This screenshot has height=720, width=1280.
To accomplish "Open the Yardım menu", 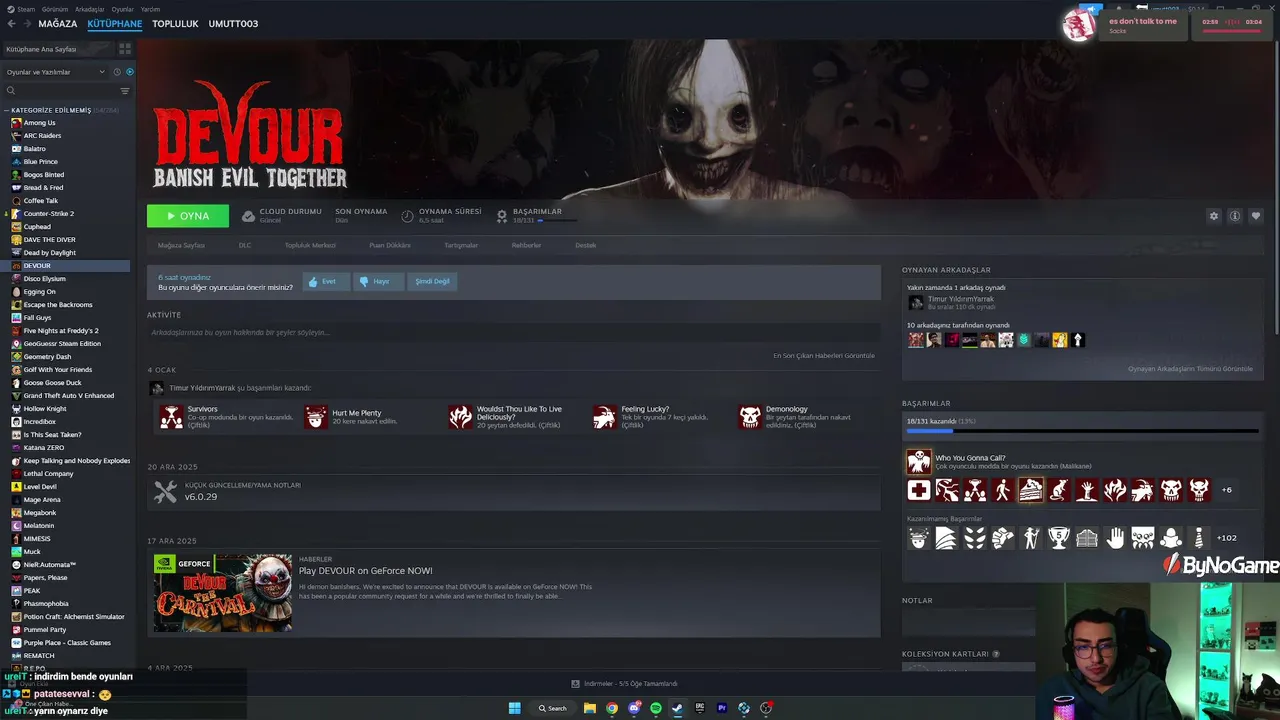I will pos(150,9).
